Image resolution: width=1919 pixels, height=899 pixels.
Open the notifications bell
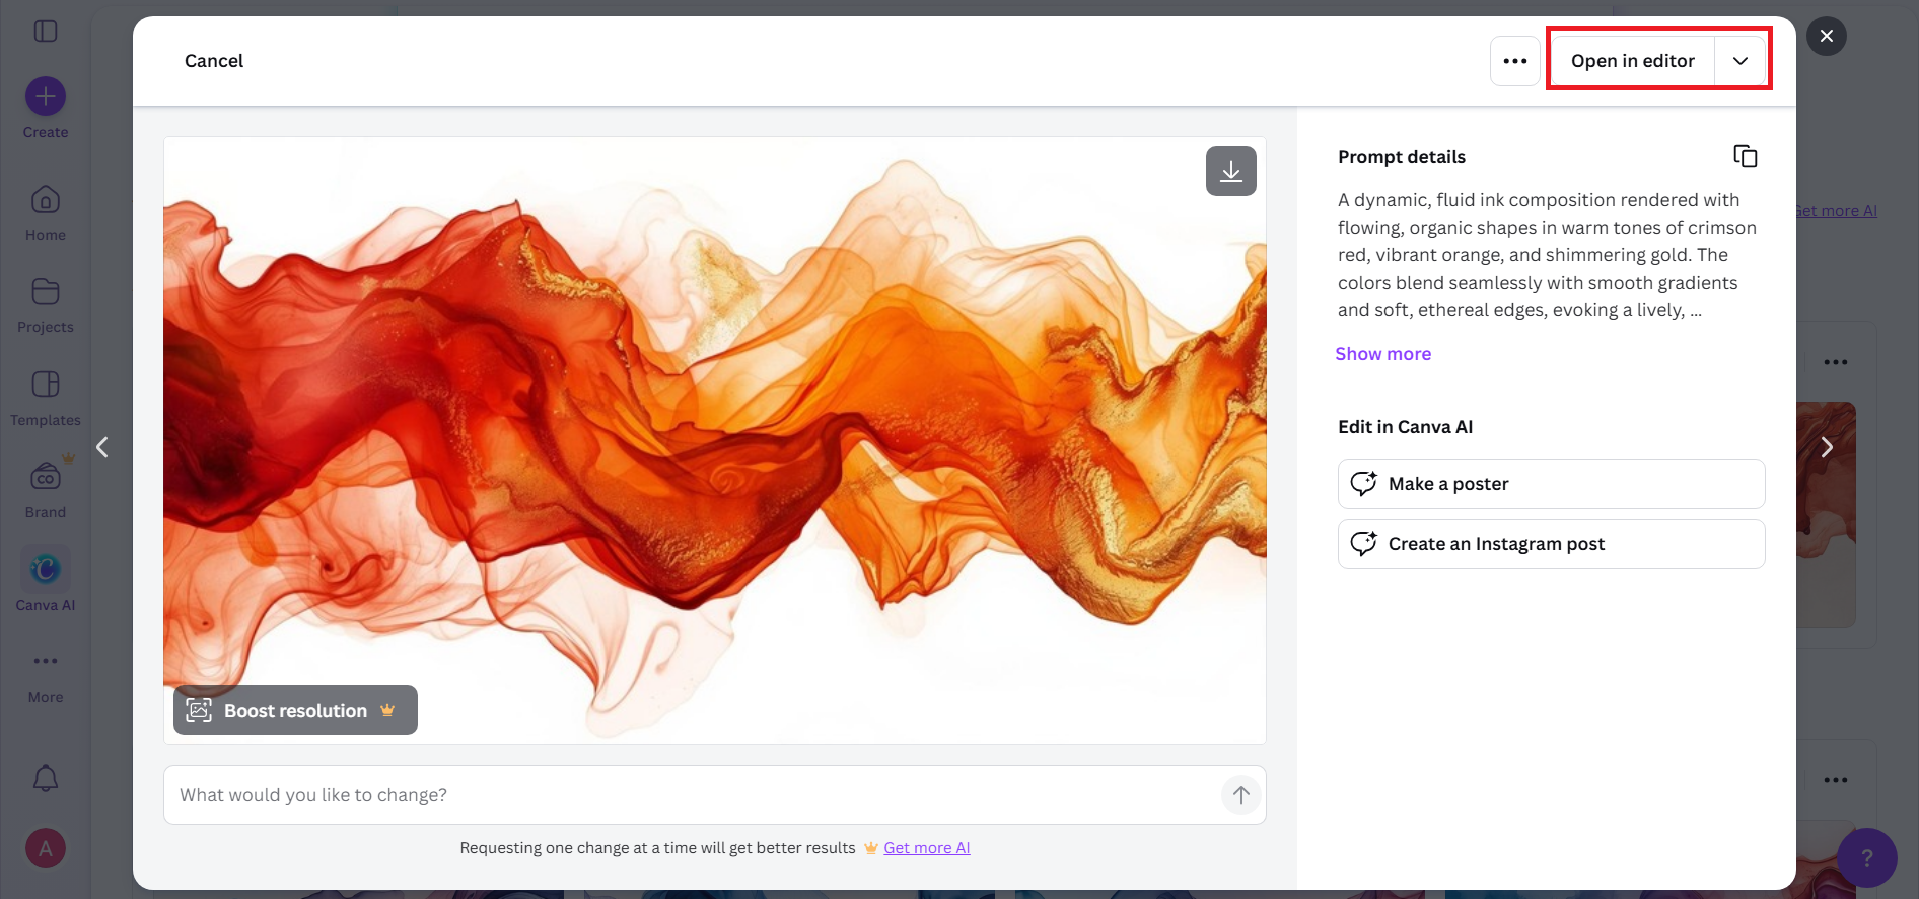click(45, 778)
